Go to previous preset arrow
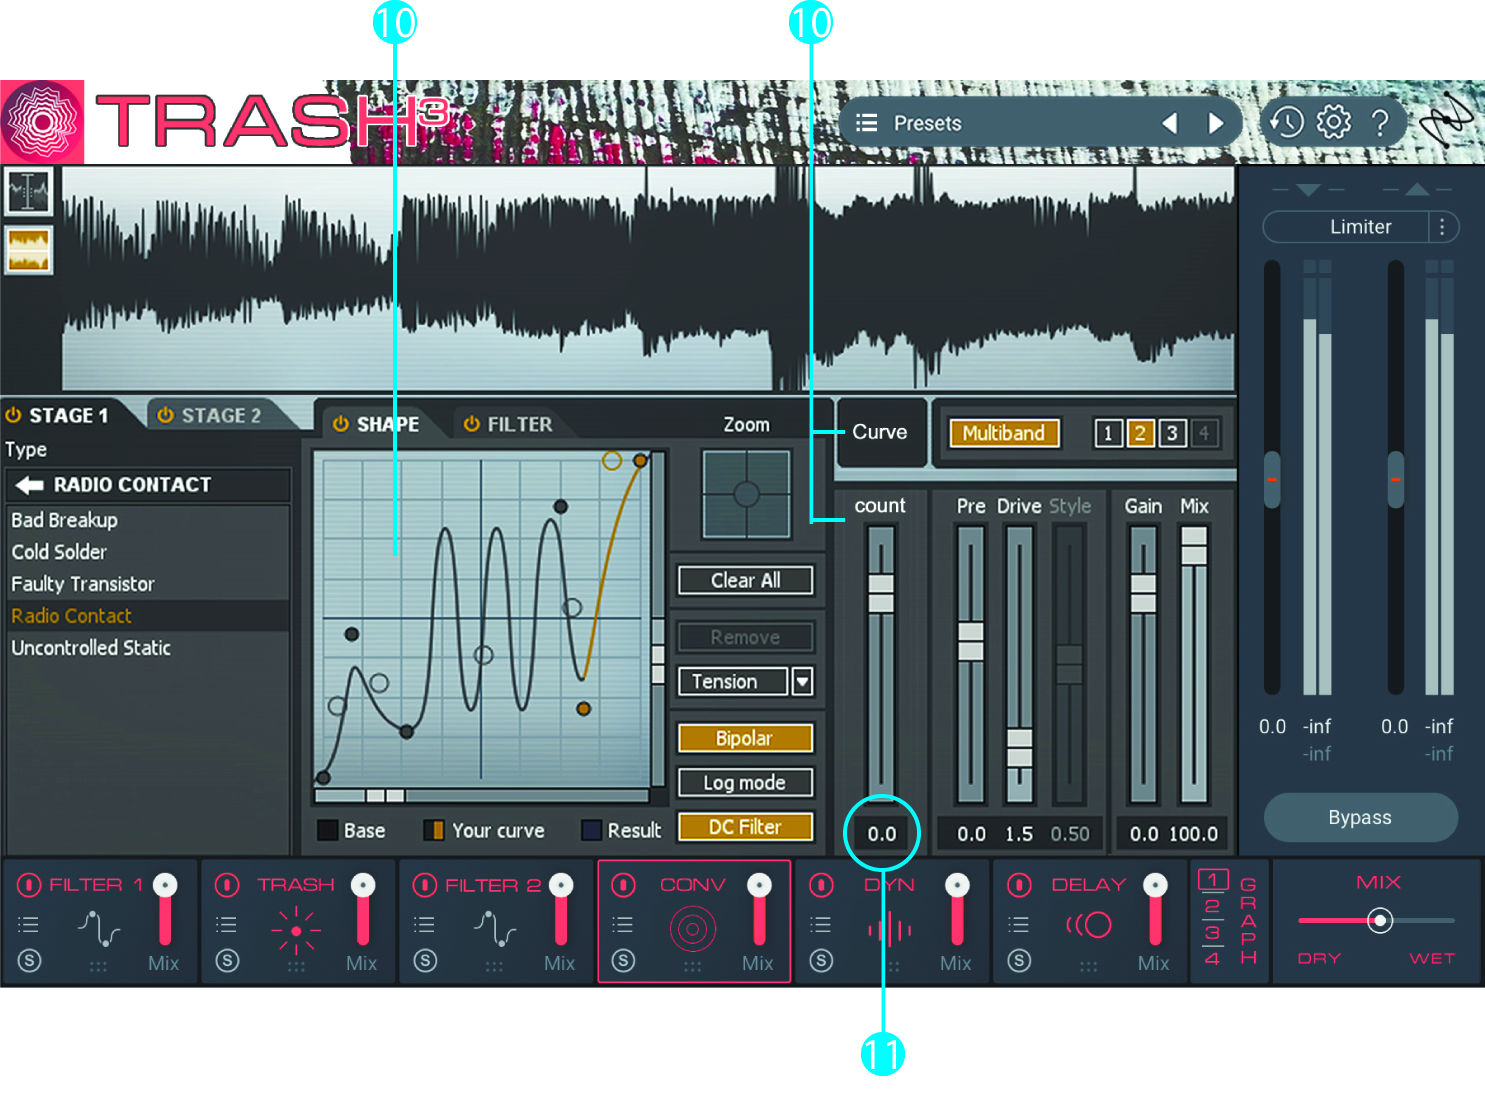The image size is (1485, 1112). 1169,123
